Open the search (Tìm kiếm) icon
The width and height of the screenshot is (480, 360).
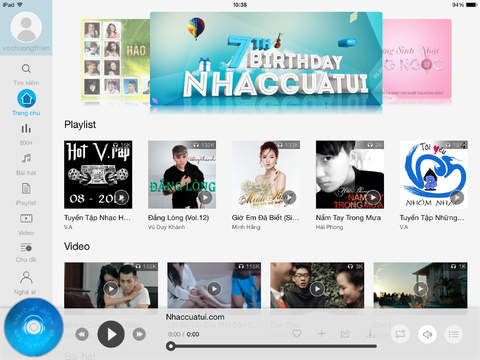coord(26,69)
